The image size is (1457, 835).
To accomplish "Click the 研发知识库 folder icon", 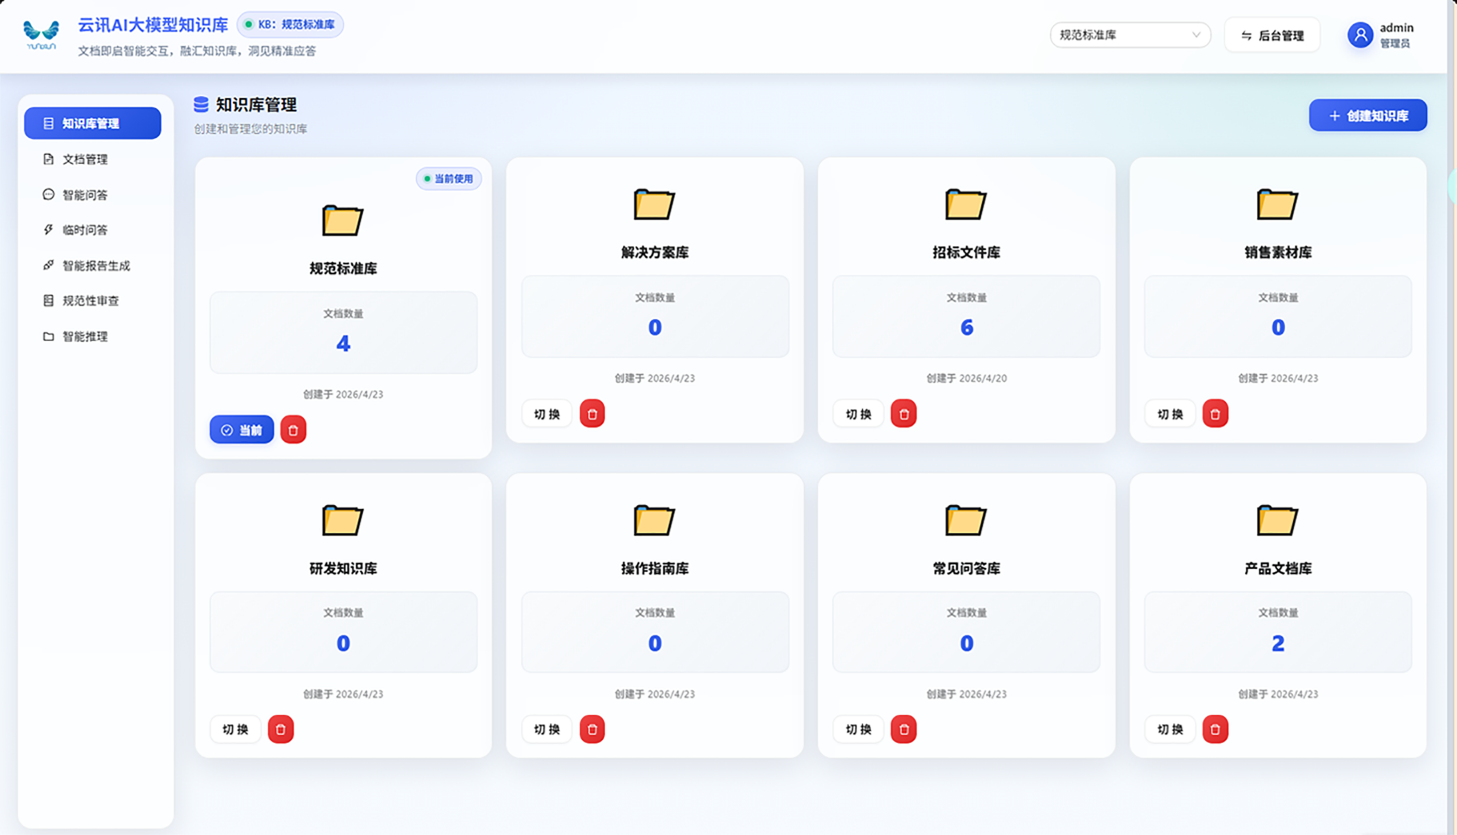I will click(x=342, y=520).
